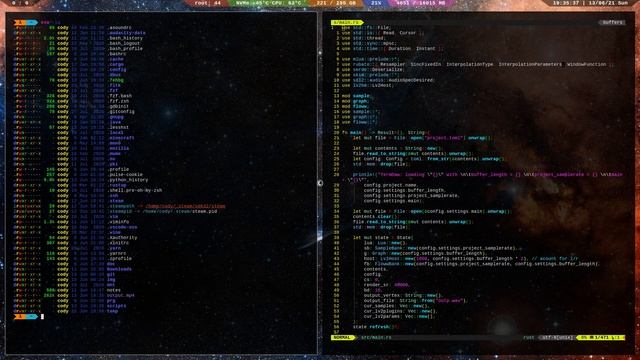The image size is (640, 360).
Task: Click the '.fzf.zsh' file name in the terminal
Action: click(118, 101)
